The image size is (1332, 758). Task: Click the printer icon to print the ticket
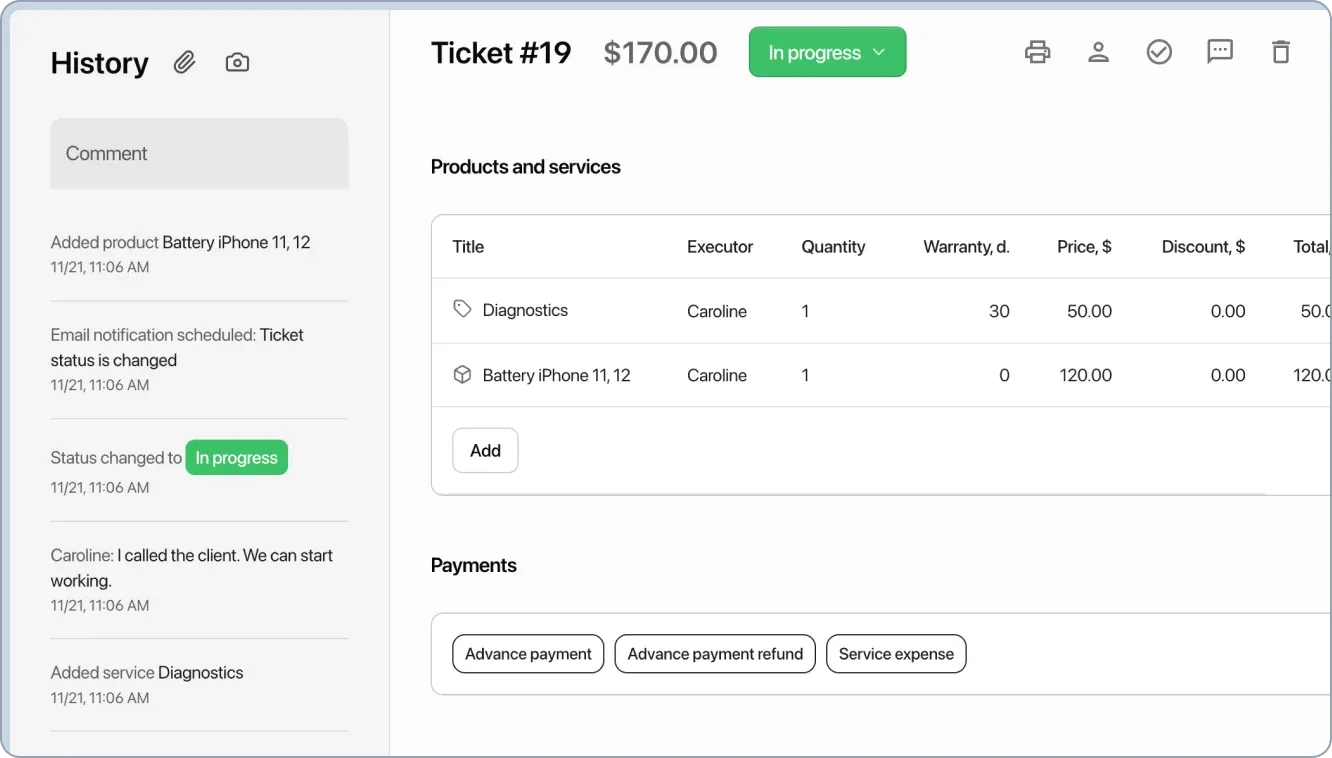pos(1037,52)
